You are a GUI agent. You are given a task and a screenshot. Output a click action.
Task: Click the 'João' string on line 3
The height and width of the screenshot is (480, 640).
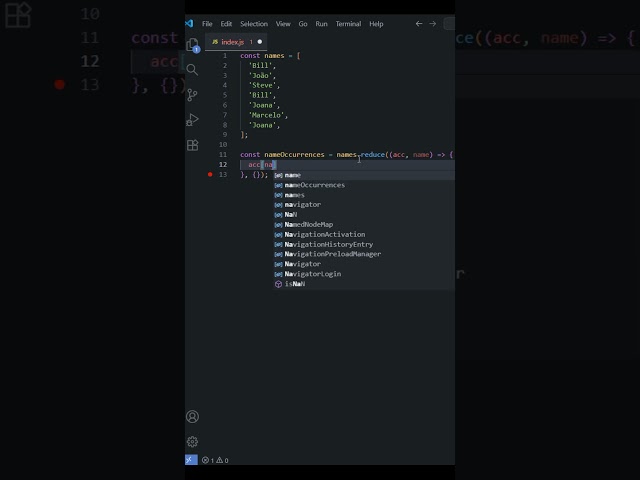260,76
